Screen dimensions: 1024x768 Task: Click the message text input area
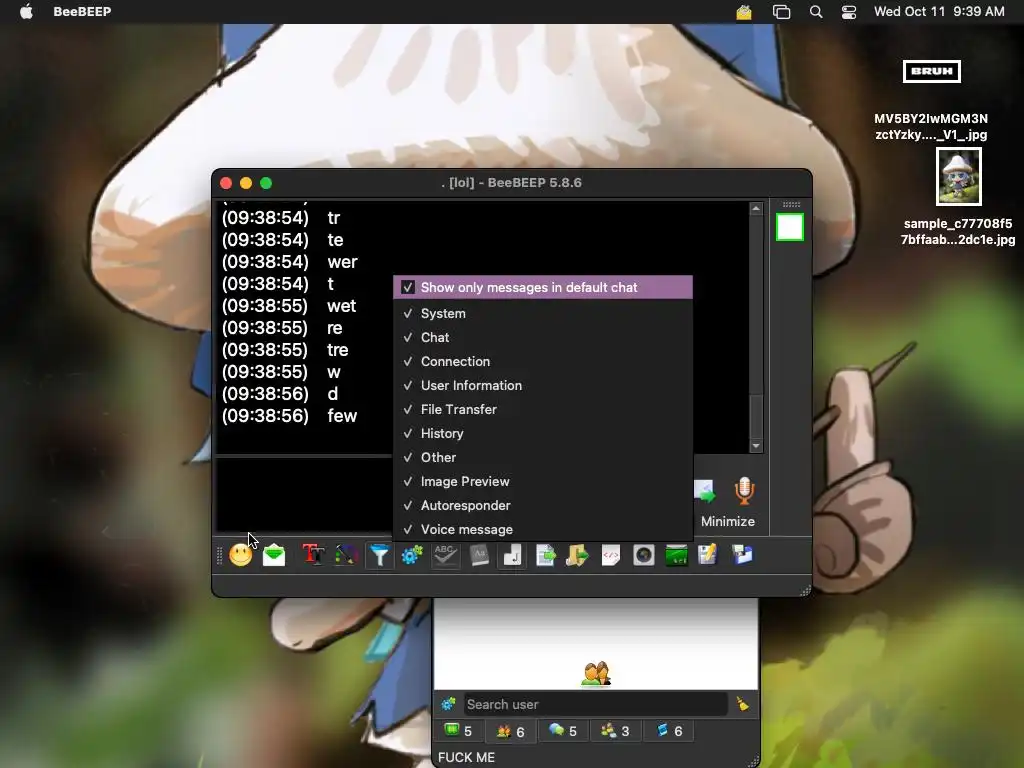[304, 494]
